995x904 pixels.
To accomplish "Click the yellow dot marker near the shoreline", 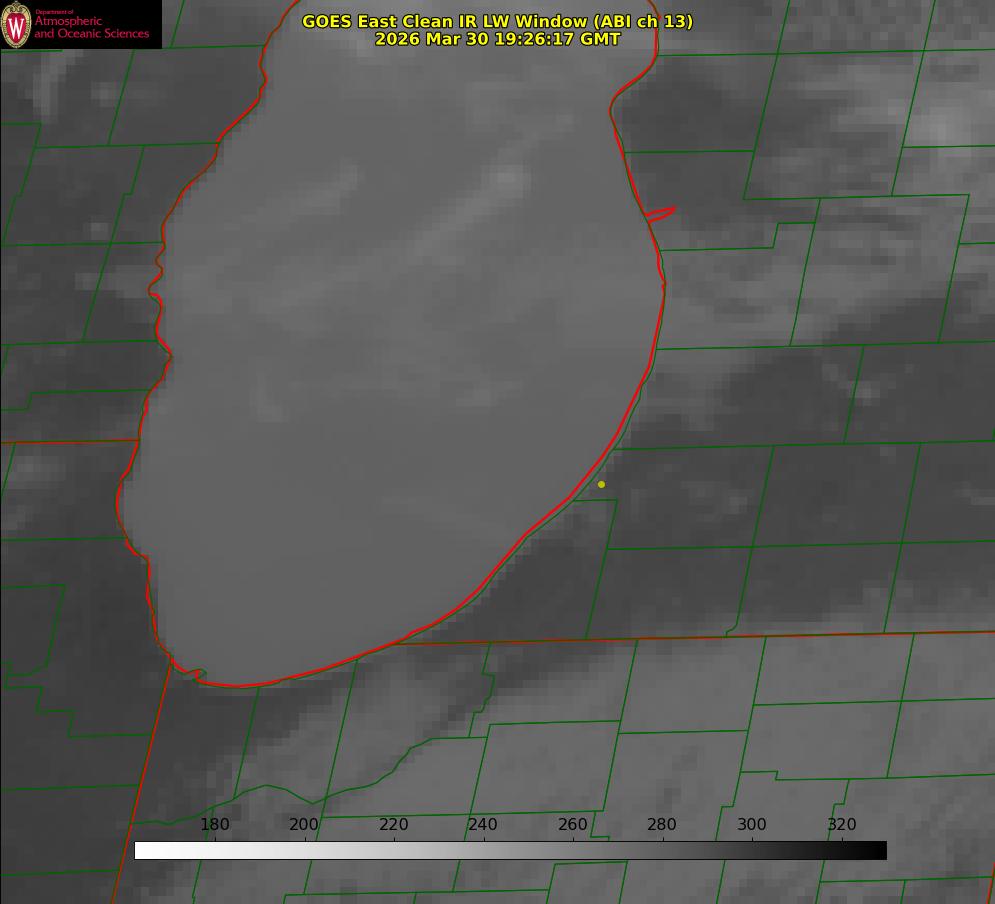I will pos(601,485).
